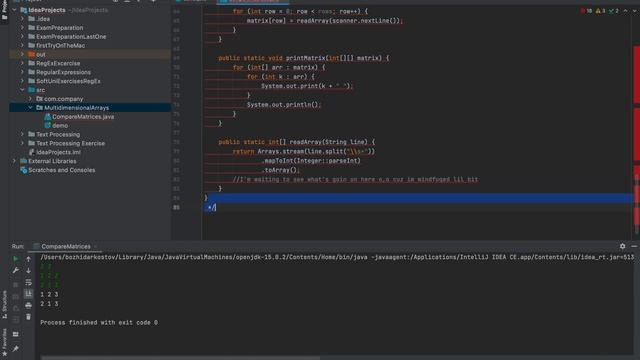Go to next highlighted error arrow
The image size is (640, 360).
click(x=635, y=11)
